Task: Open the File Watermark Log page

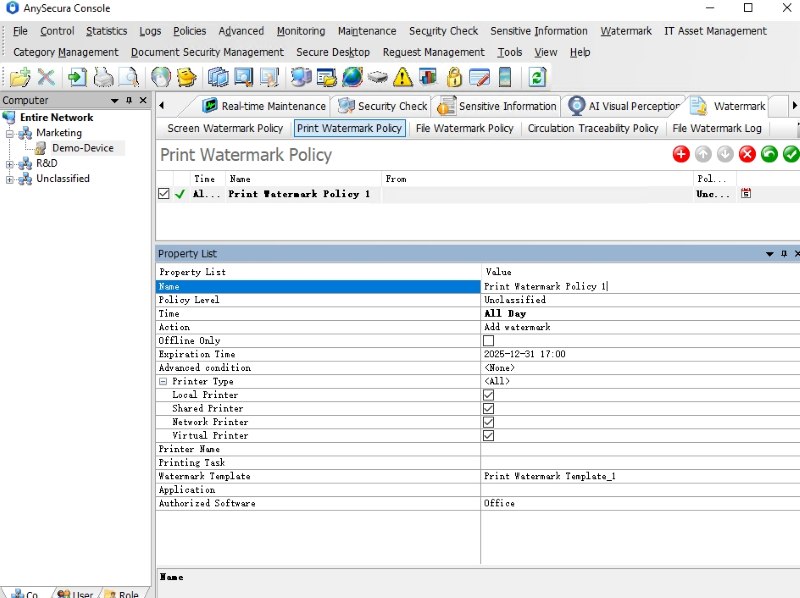Action: (x=717, y=128)
